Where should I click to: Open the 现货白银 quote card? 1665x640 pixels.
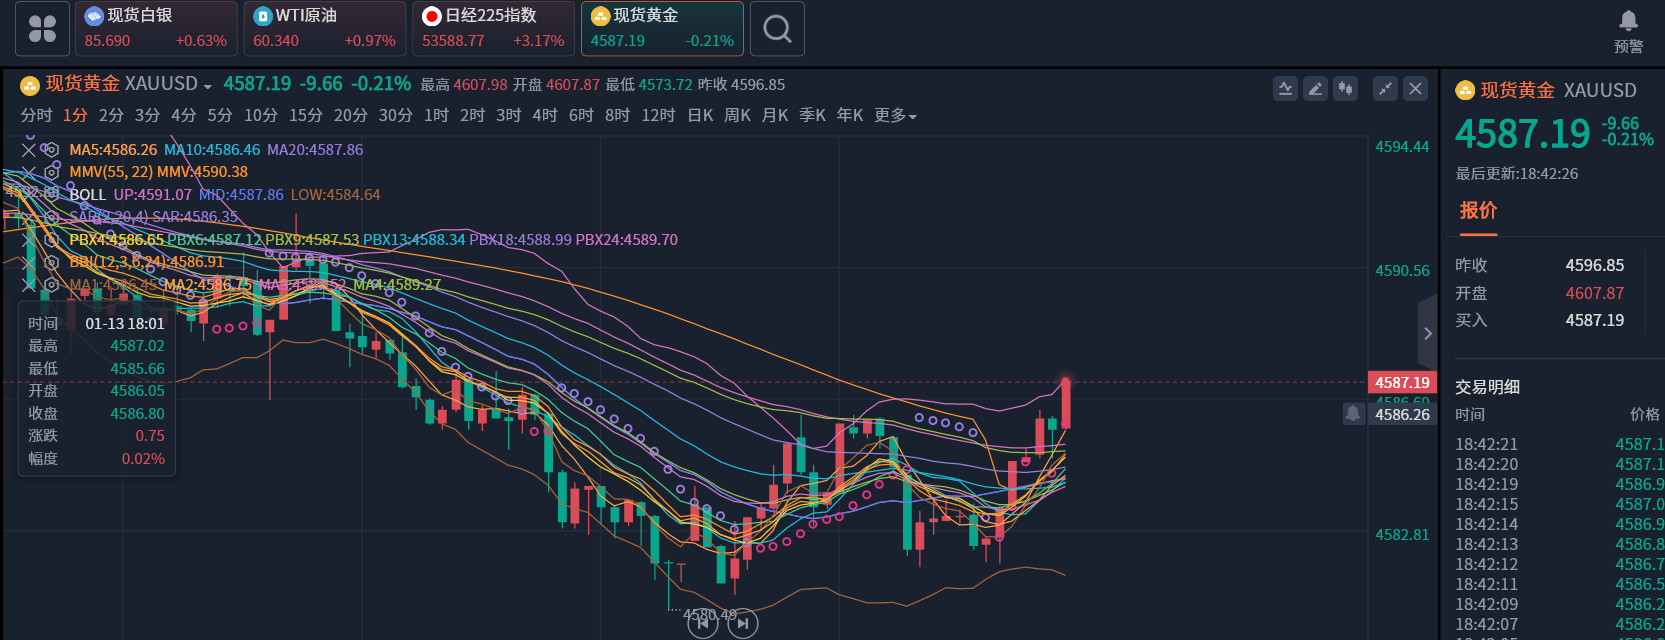(x=156, y=29)
